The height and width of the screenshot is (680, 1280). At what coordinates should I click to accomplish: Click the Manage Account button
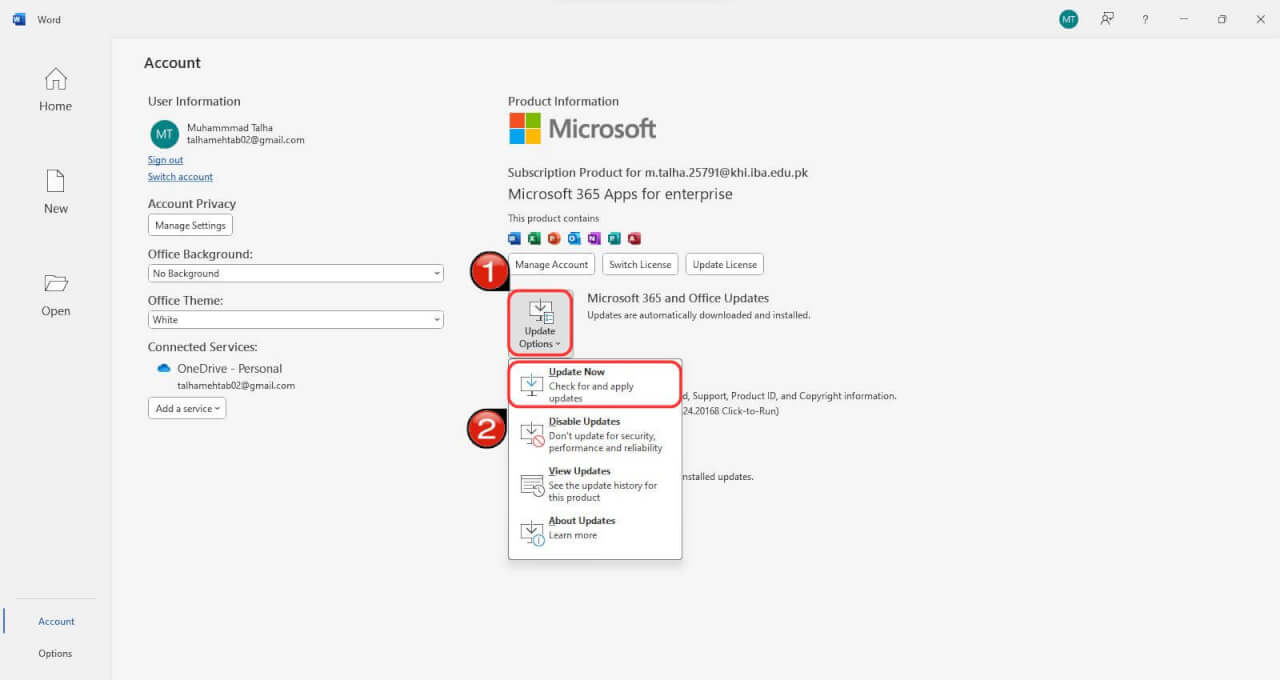[551, 264]
